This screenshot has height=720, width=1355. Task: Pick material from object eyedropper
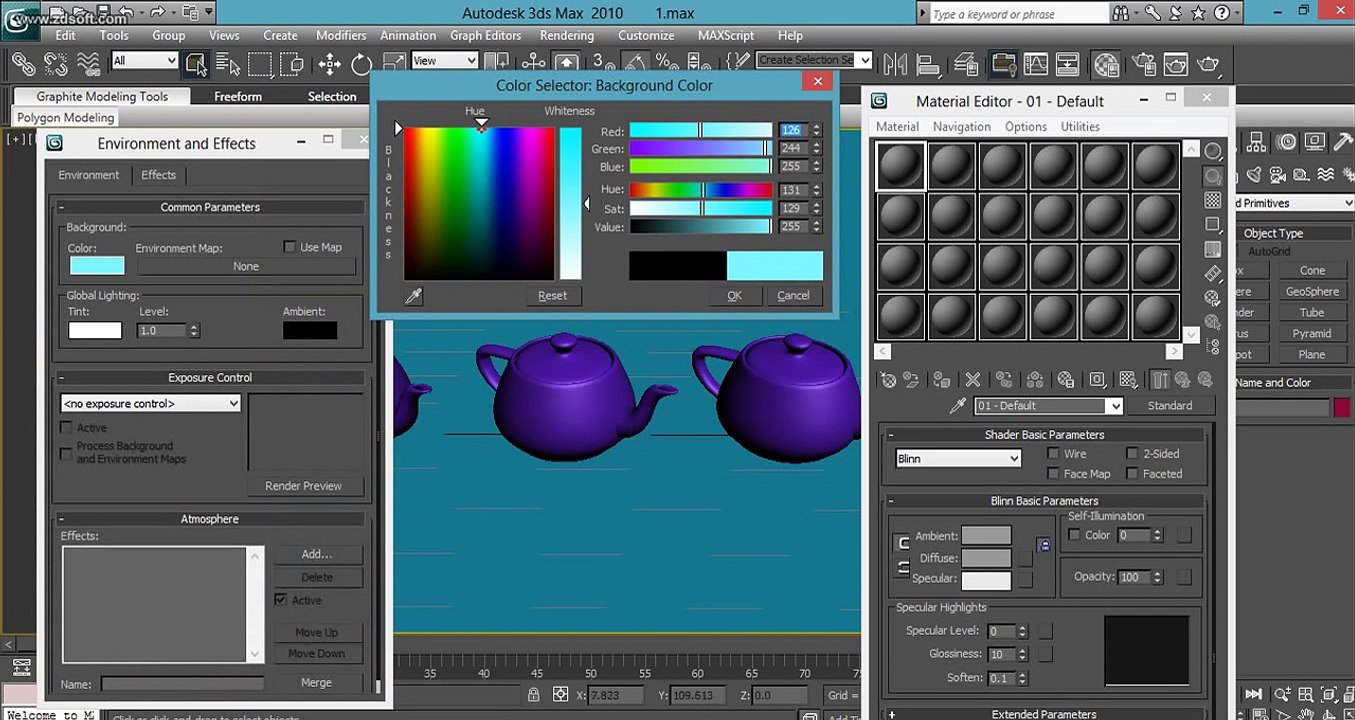[958, 405]
